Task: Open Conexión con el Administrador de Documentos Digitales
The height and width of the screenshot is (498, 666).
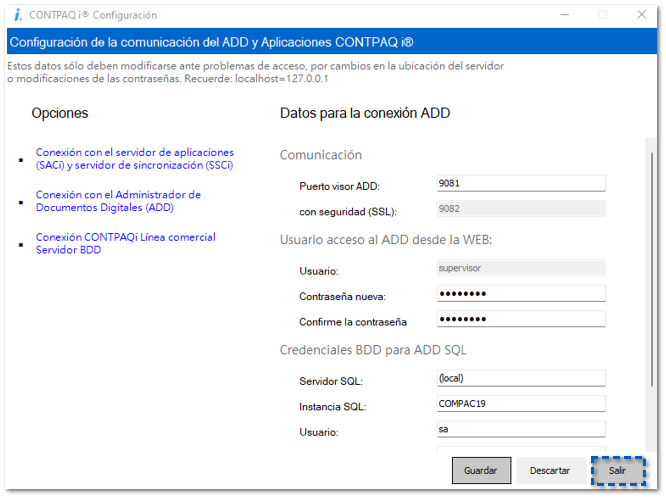Action: coord(118,201)
